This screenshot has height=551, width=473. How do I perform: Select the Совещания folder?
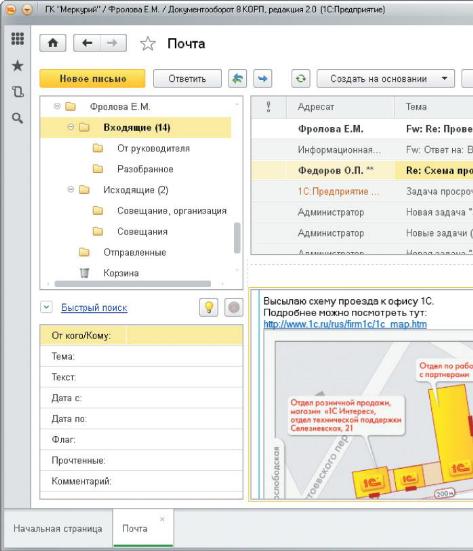[142, 232]
